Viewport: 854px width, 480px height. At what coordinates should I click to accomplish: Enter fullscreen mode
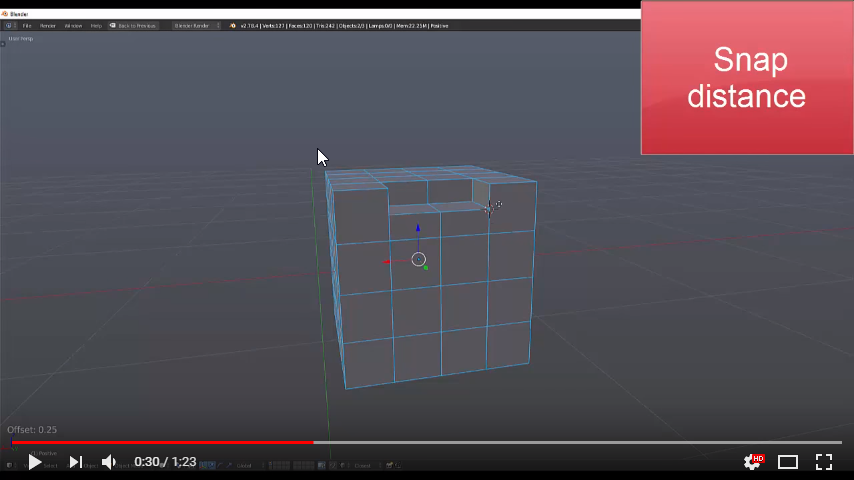pyautogui.click(x=824, y=462)
